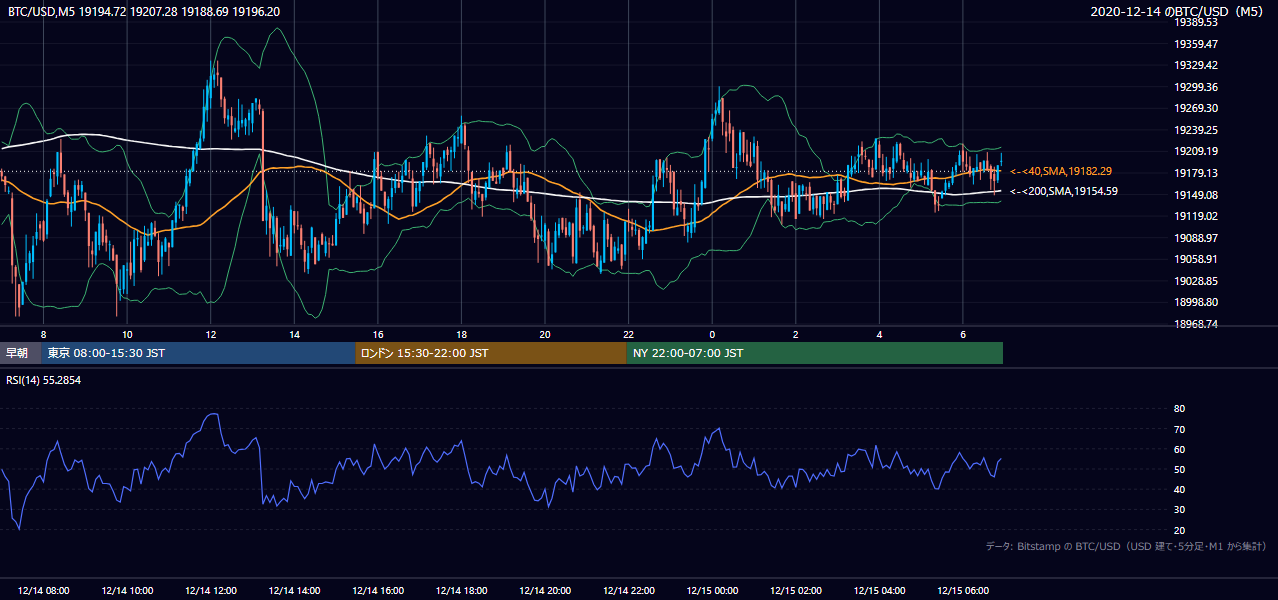Click the 12/14 12:00 time axis label
1278x600 pixels.
[x=211, y=591]
